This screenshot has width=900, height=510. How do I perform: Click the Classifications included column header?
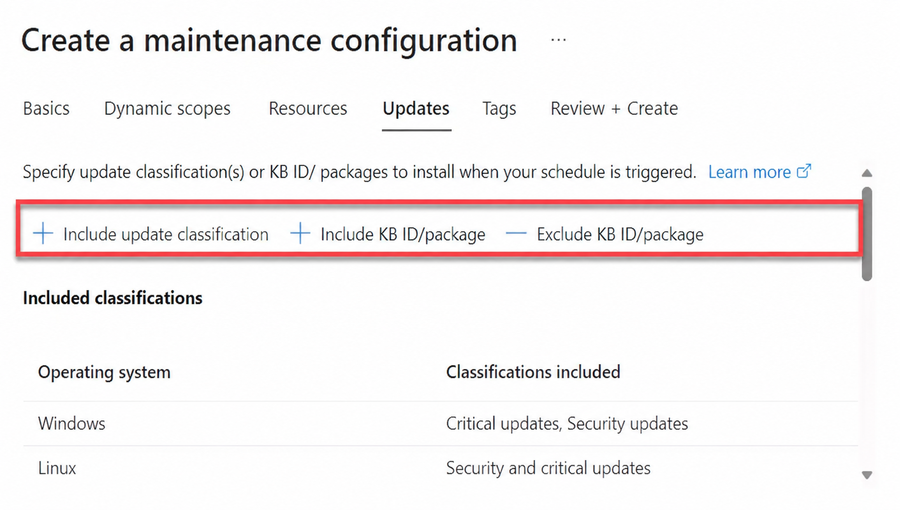point(533,372)
